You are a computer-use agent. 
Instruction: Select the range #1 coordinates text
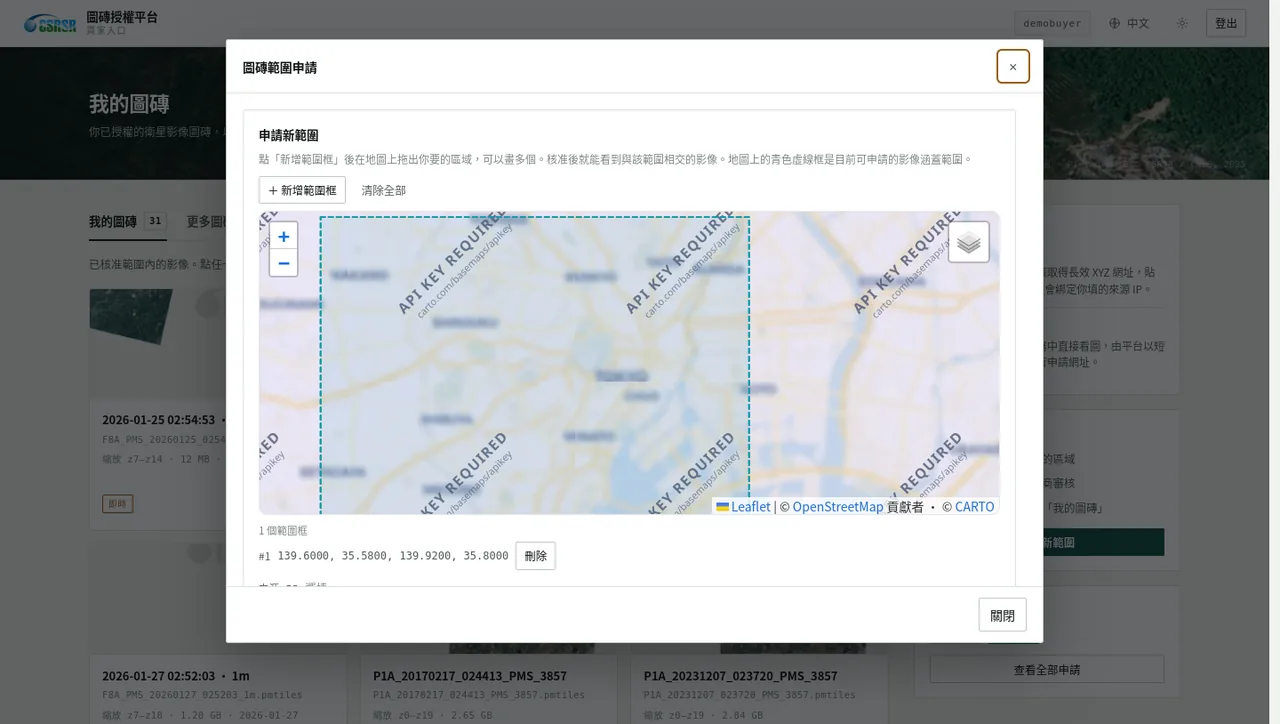[x=393, y=556]
